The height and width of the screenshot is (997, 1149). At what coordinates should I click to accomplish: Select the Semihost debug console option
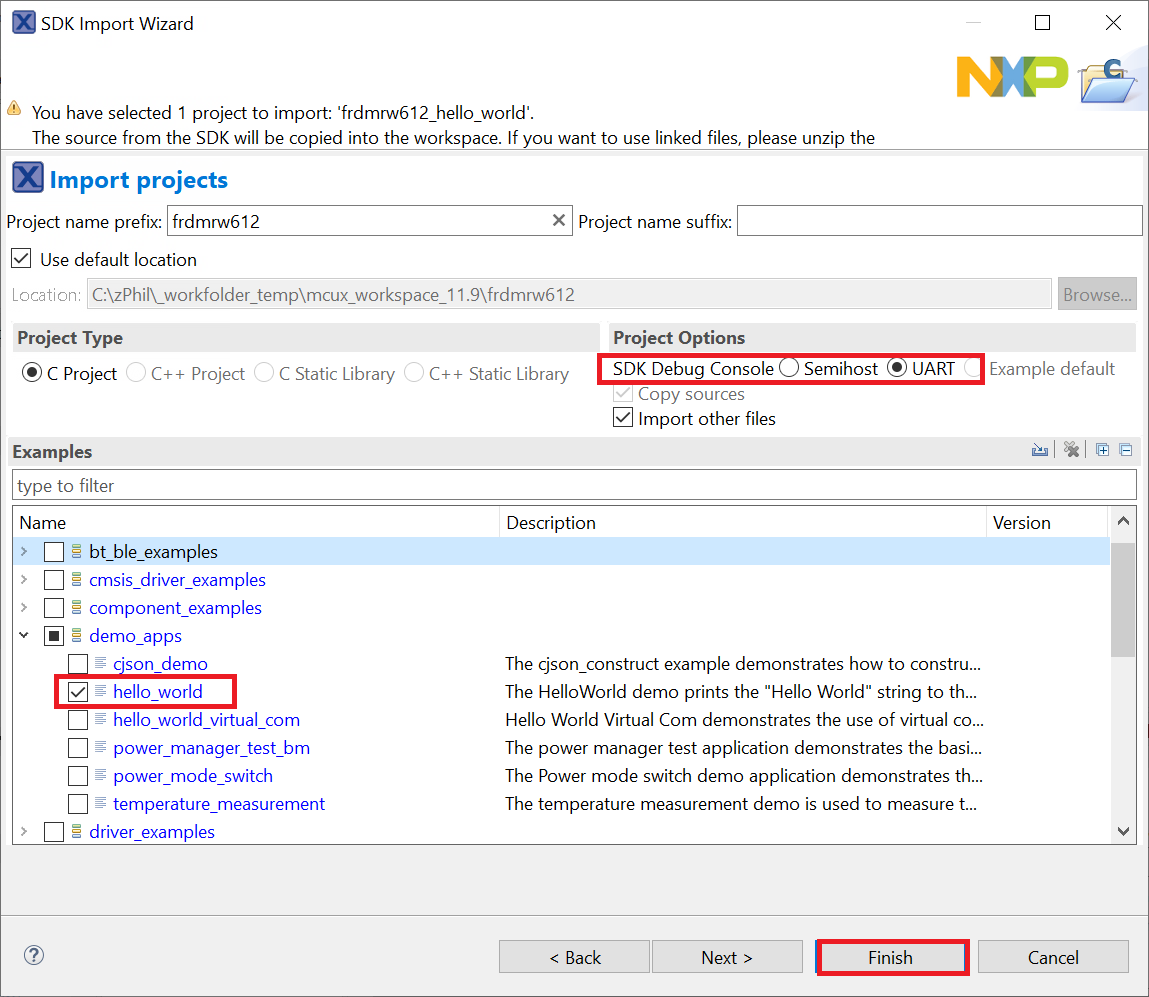790,369
